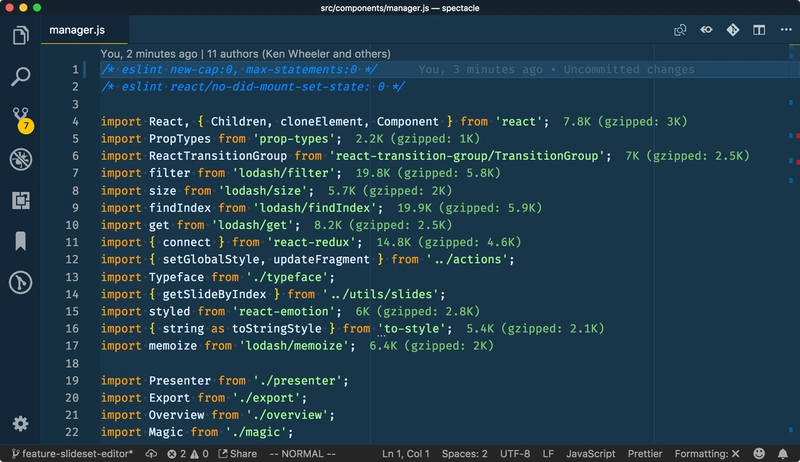Change end of line sequence via LF
800x462 pixels.
tap(548, 453)
